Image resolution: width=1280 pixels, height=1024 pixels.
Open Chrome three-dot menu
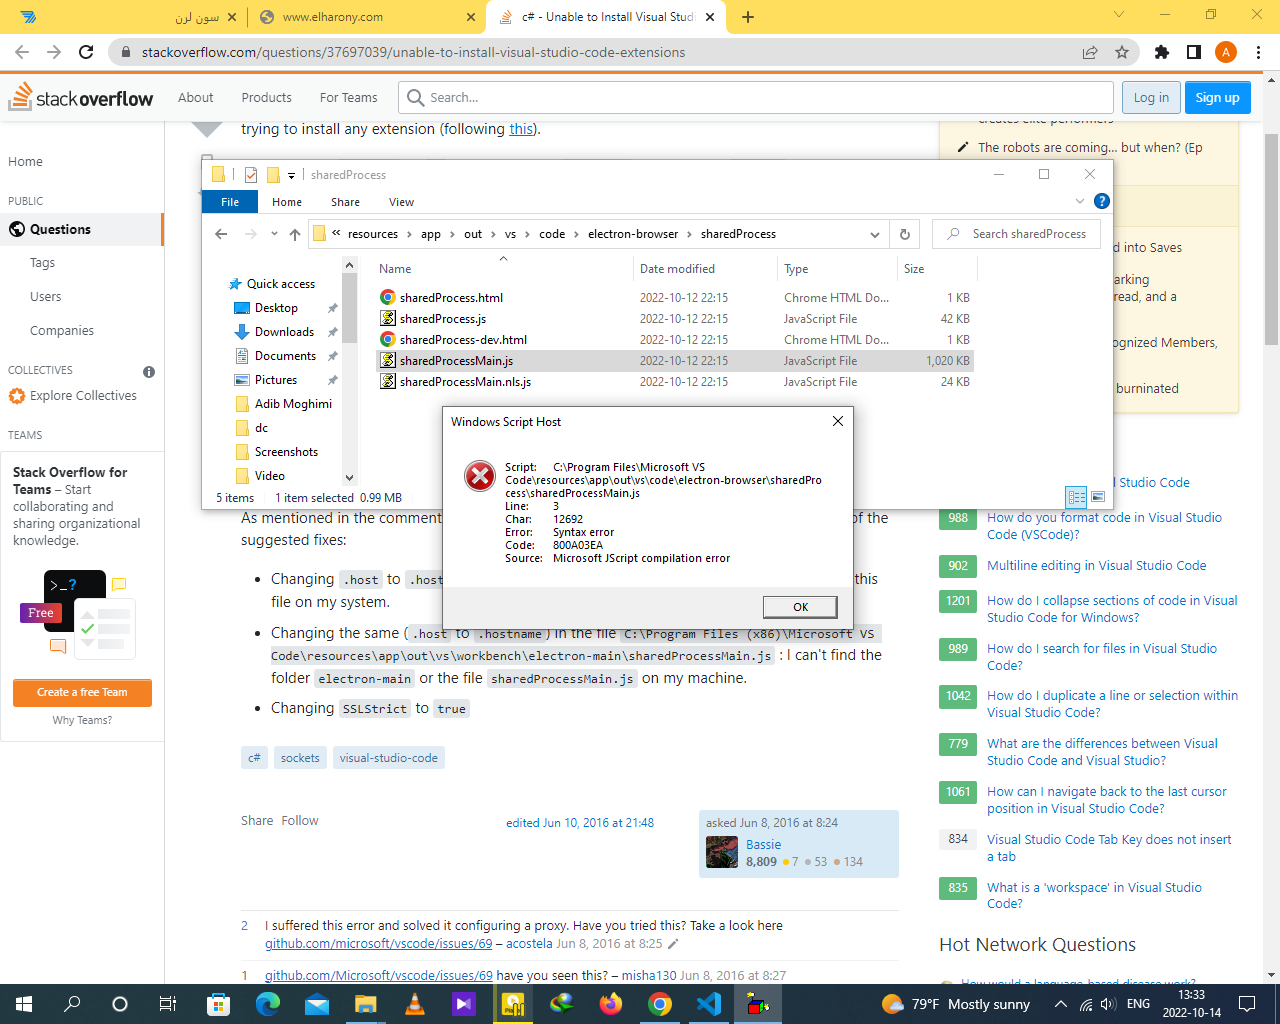(x=1259, y=52)
